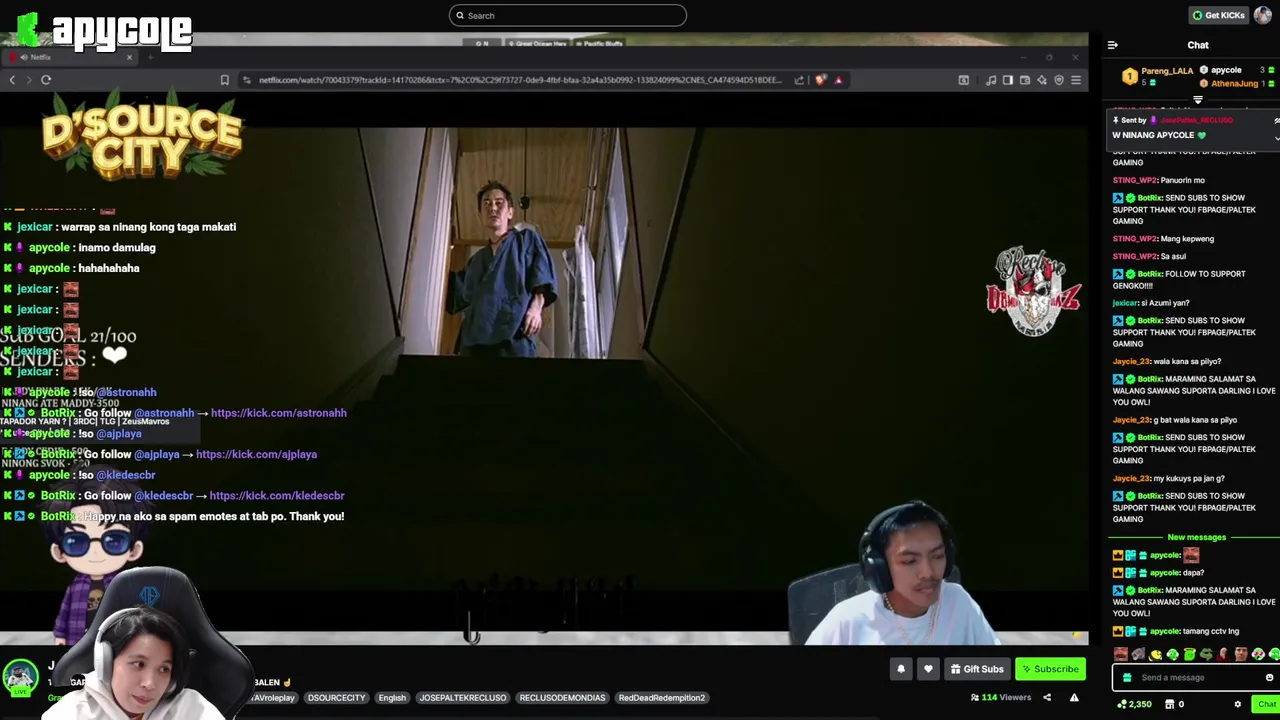Click the Chat panel title
The width and height of the screenshot is (1280, 720).
[x=1197, y=45]
